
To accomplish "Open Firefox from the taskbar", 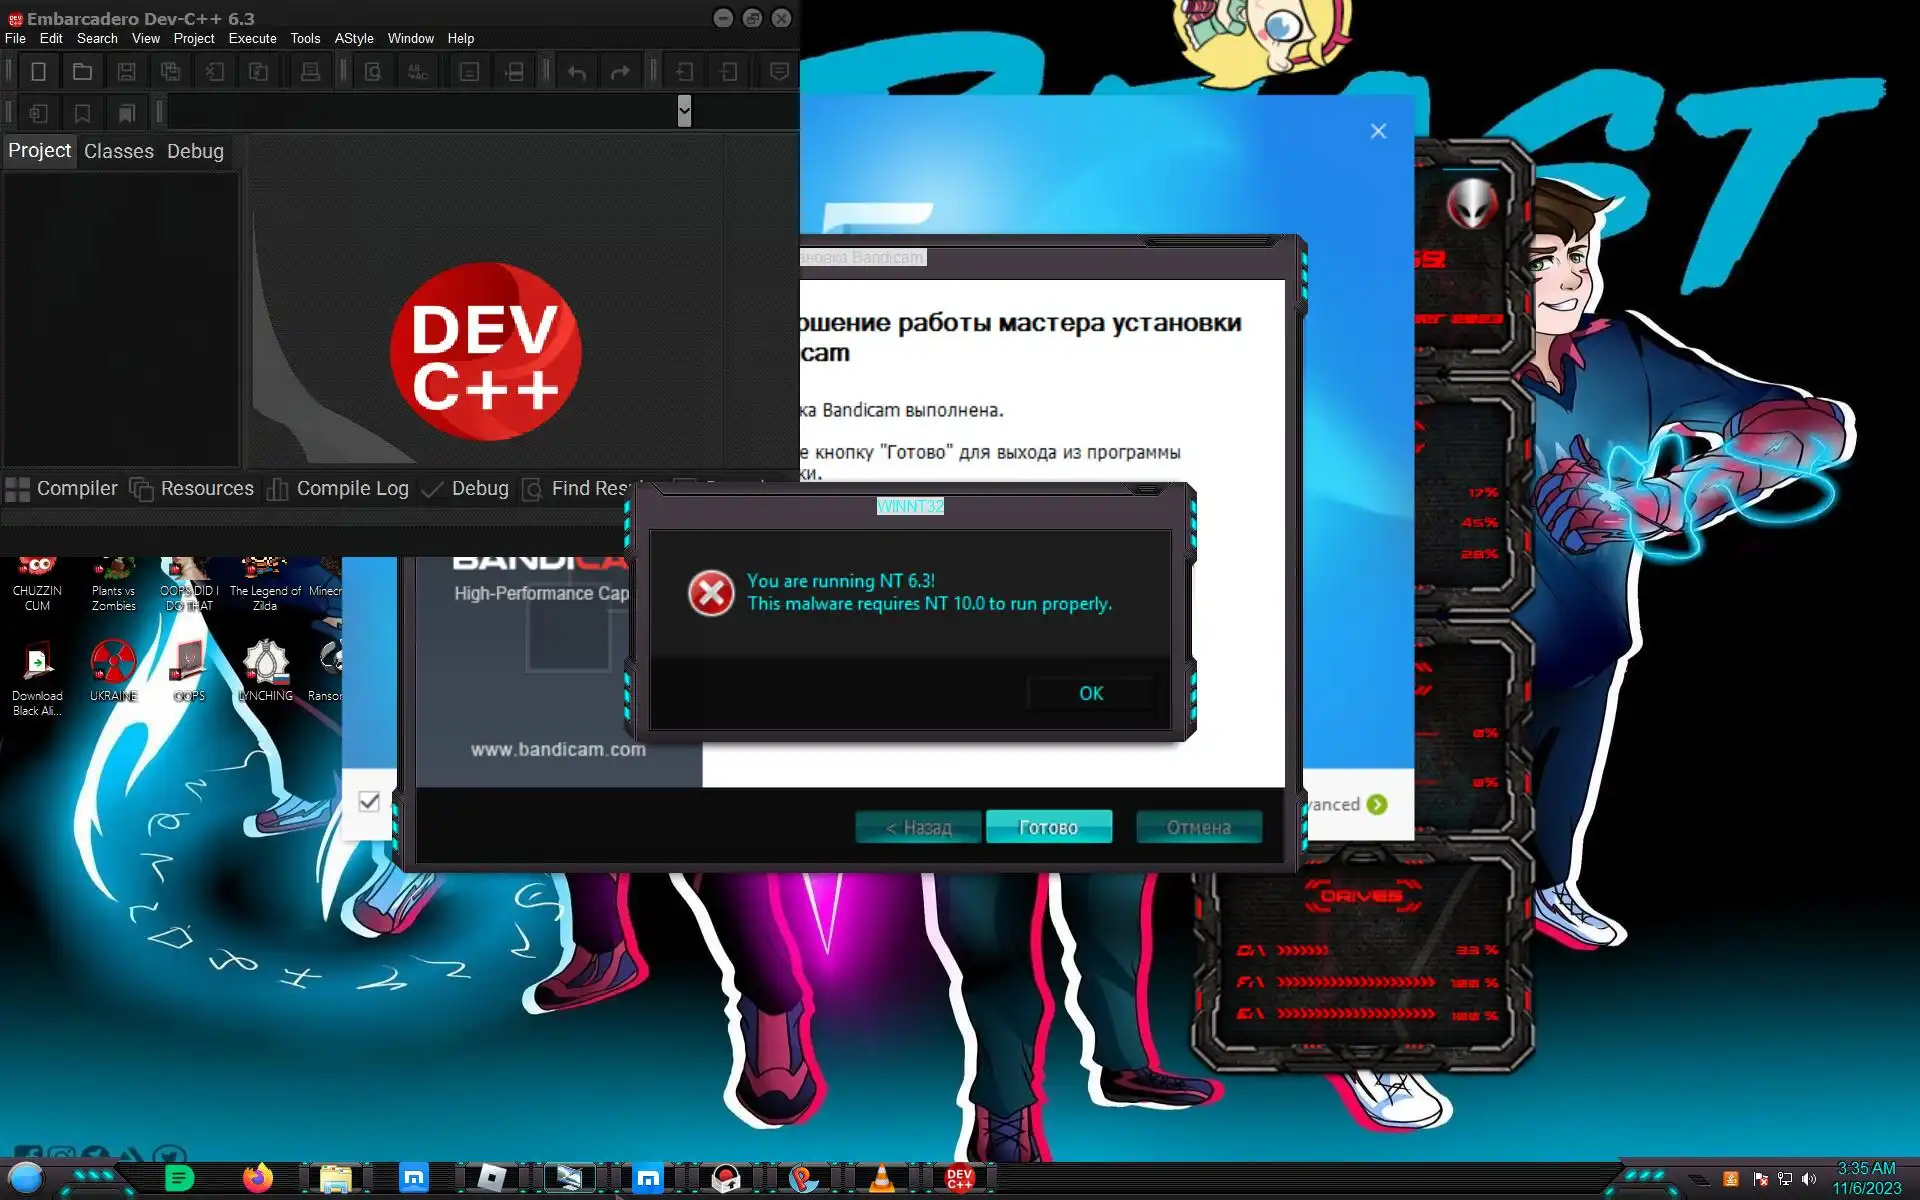I will [258, 1178].
